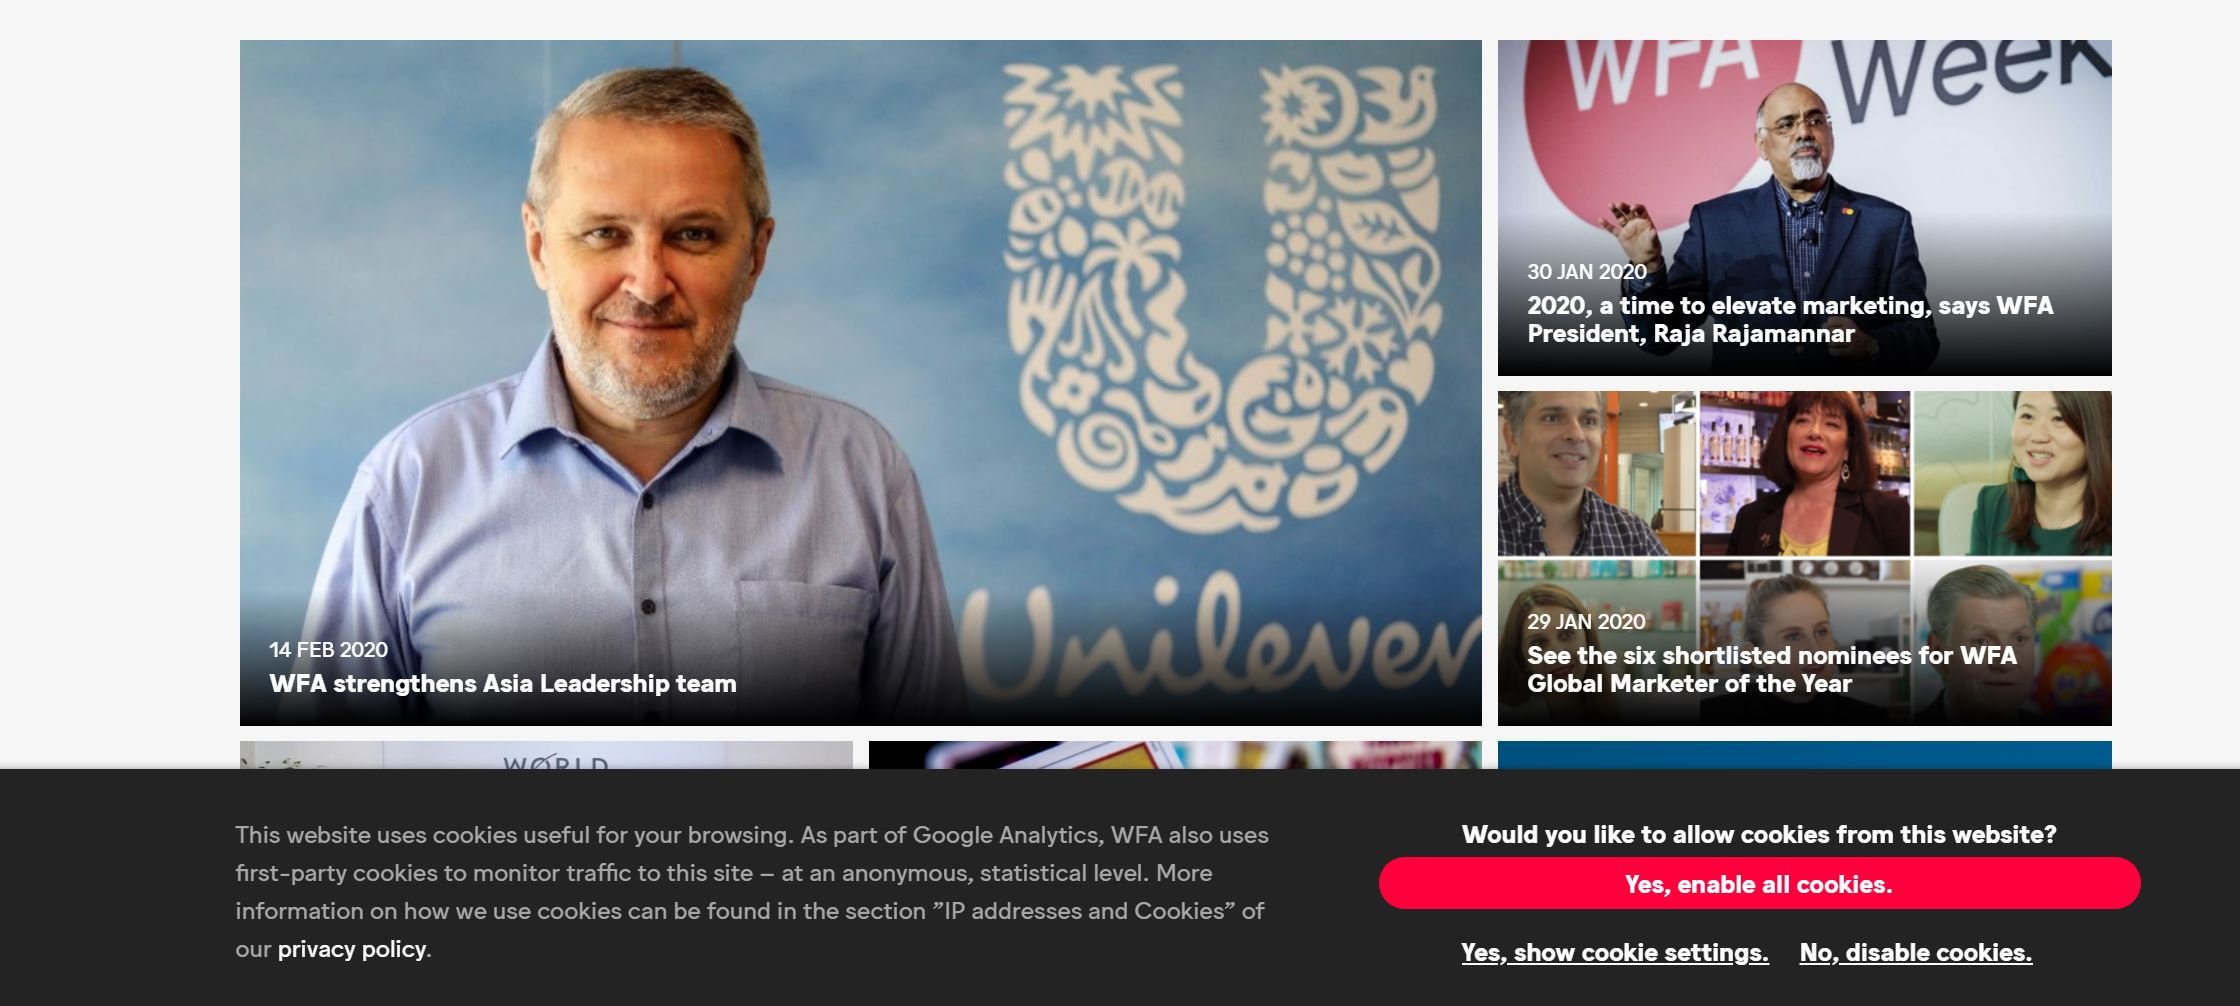Click the 29 JAN 2020 date label

[1585, 621]
